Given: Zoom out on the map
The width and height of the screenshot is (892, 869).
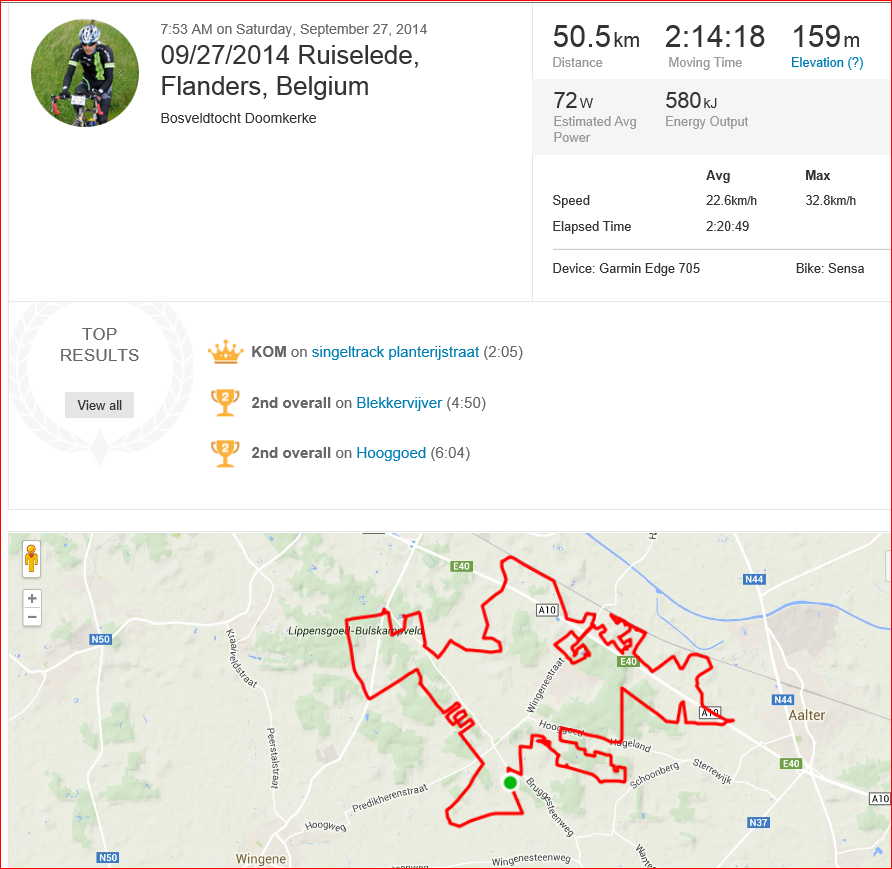Looking at the screenshot, I should 32,617.
